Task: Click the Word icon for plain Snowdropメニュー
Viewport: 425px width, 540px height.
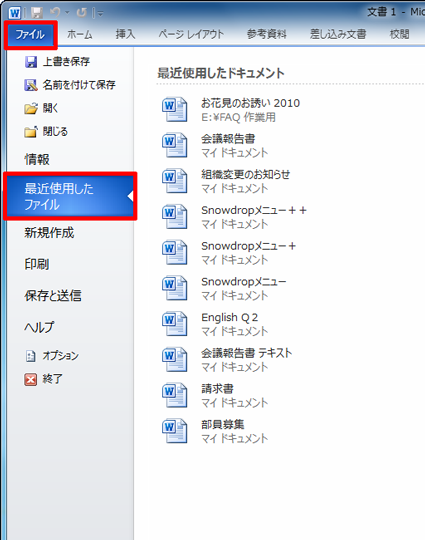Action: click(175, 288)
